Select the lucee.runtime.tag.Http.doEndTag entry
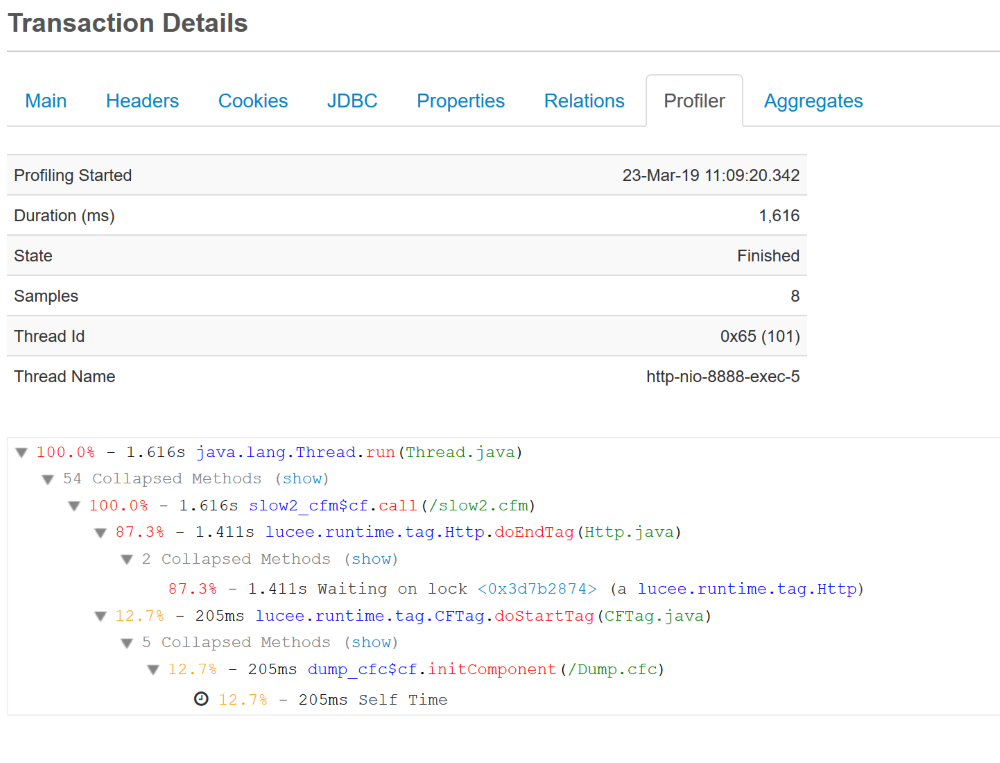This screenshot has height=763, width=1000. 473,532
